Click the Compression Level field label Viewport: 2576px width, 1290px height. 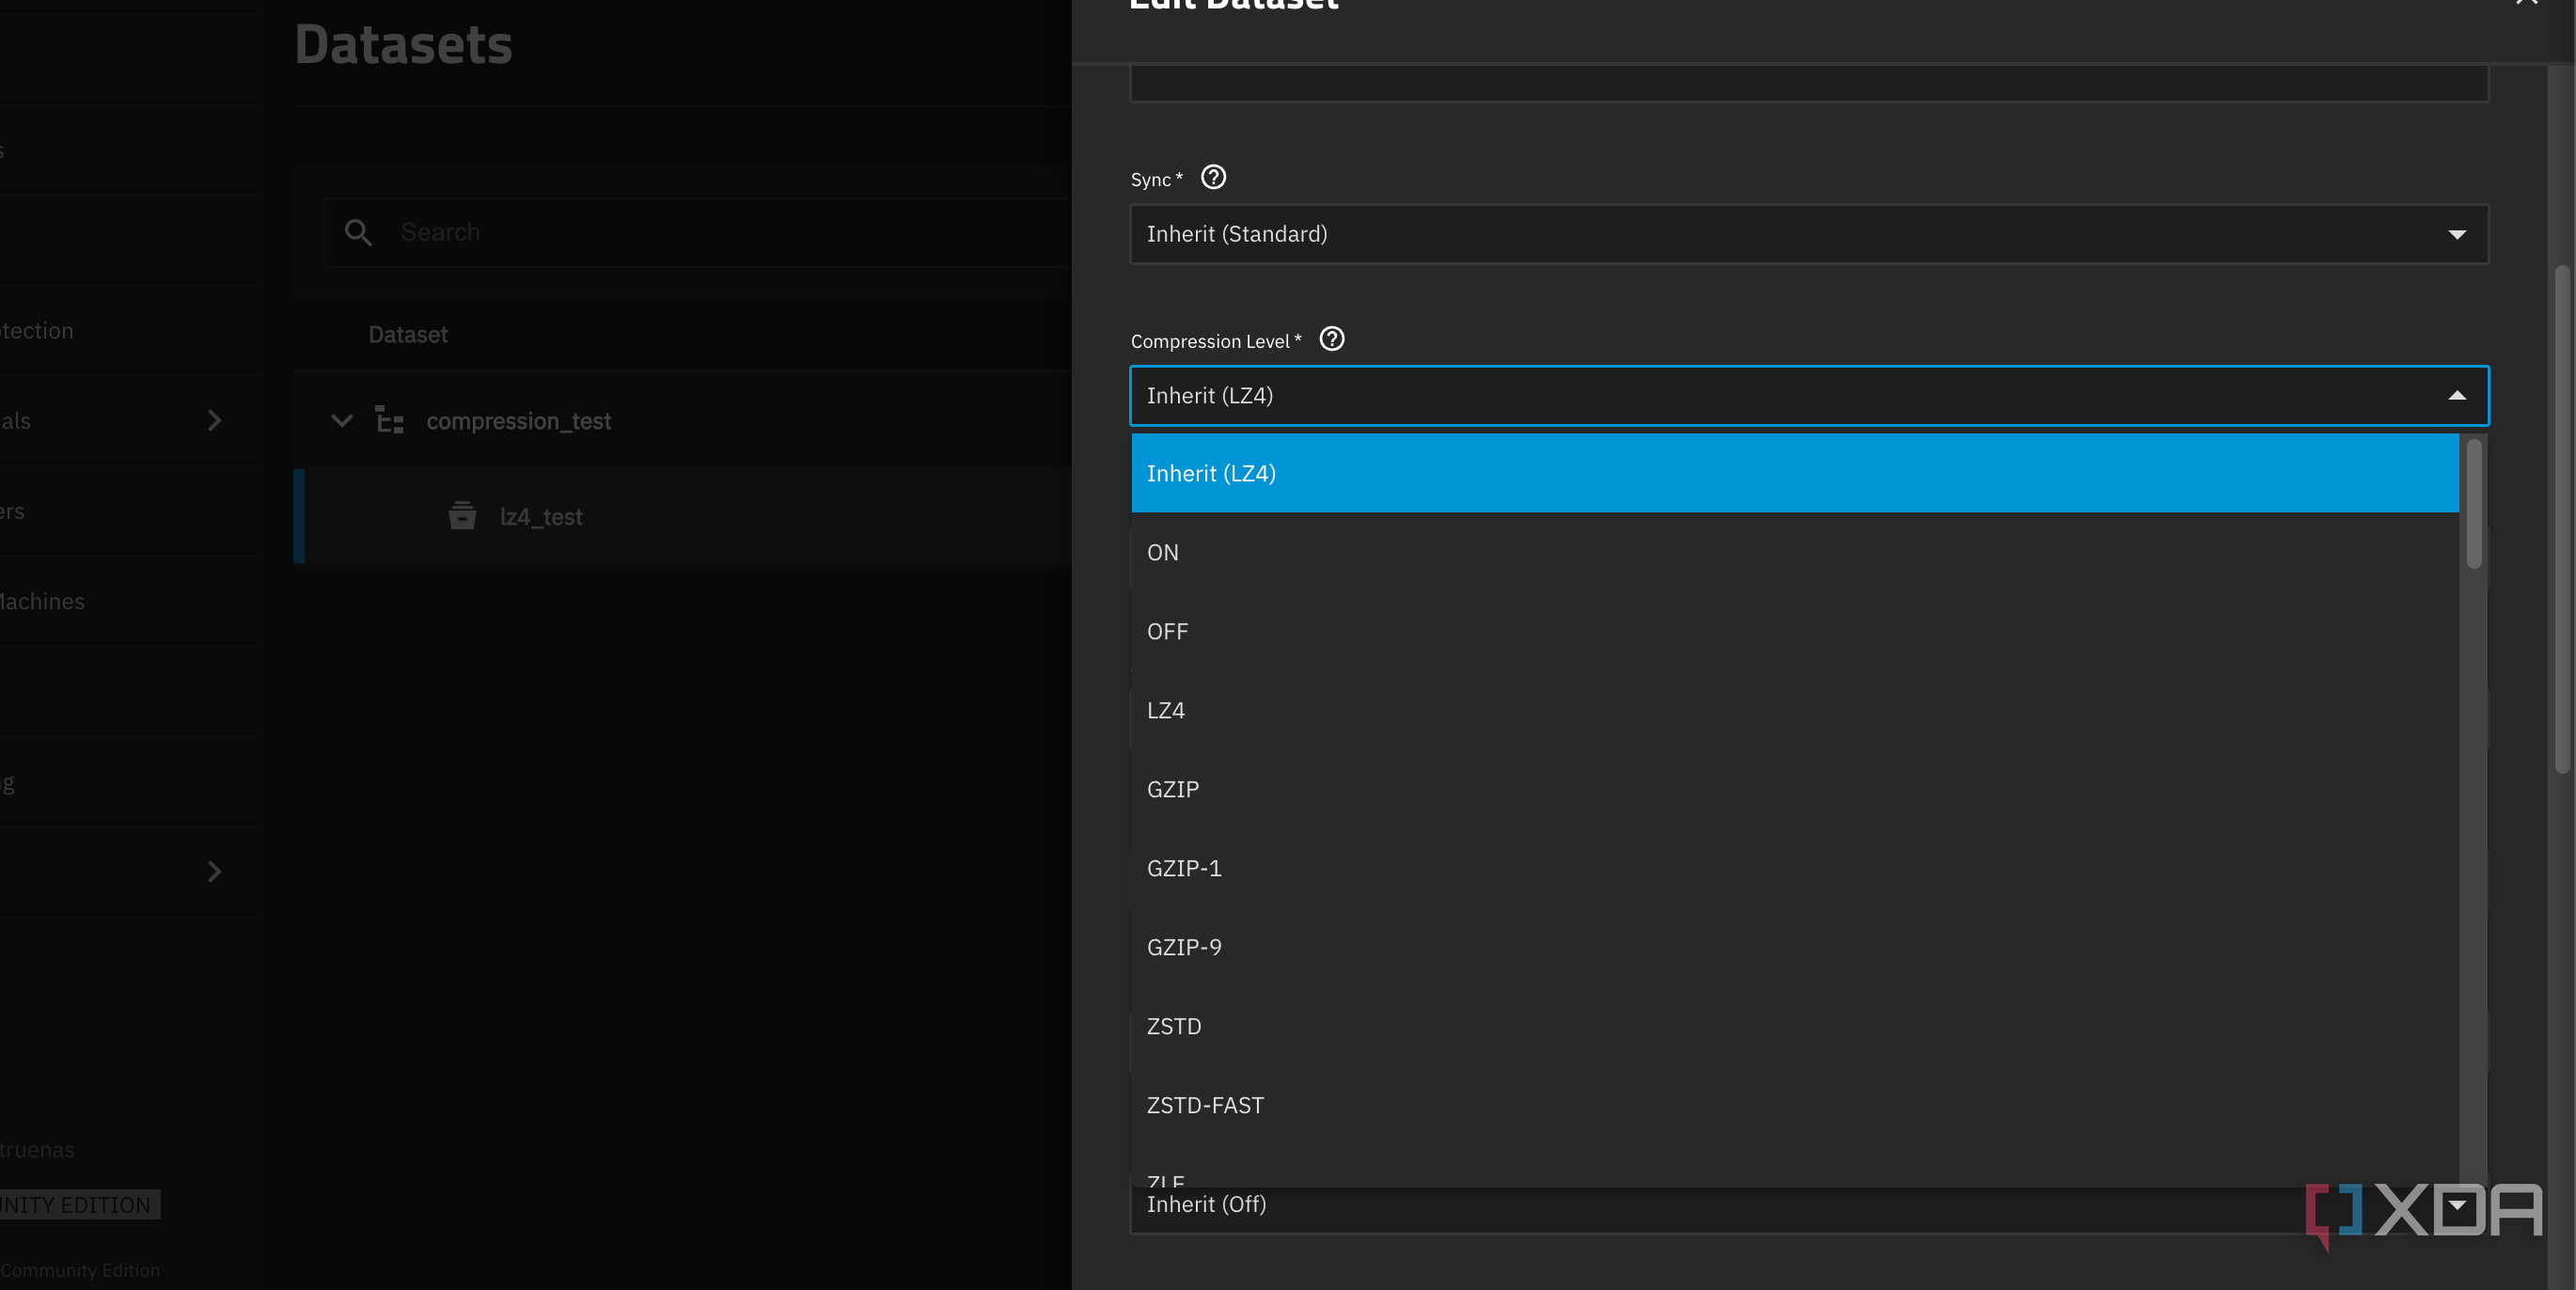tap(1216, 341)
